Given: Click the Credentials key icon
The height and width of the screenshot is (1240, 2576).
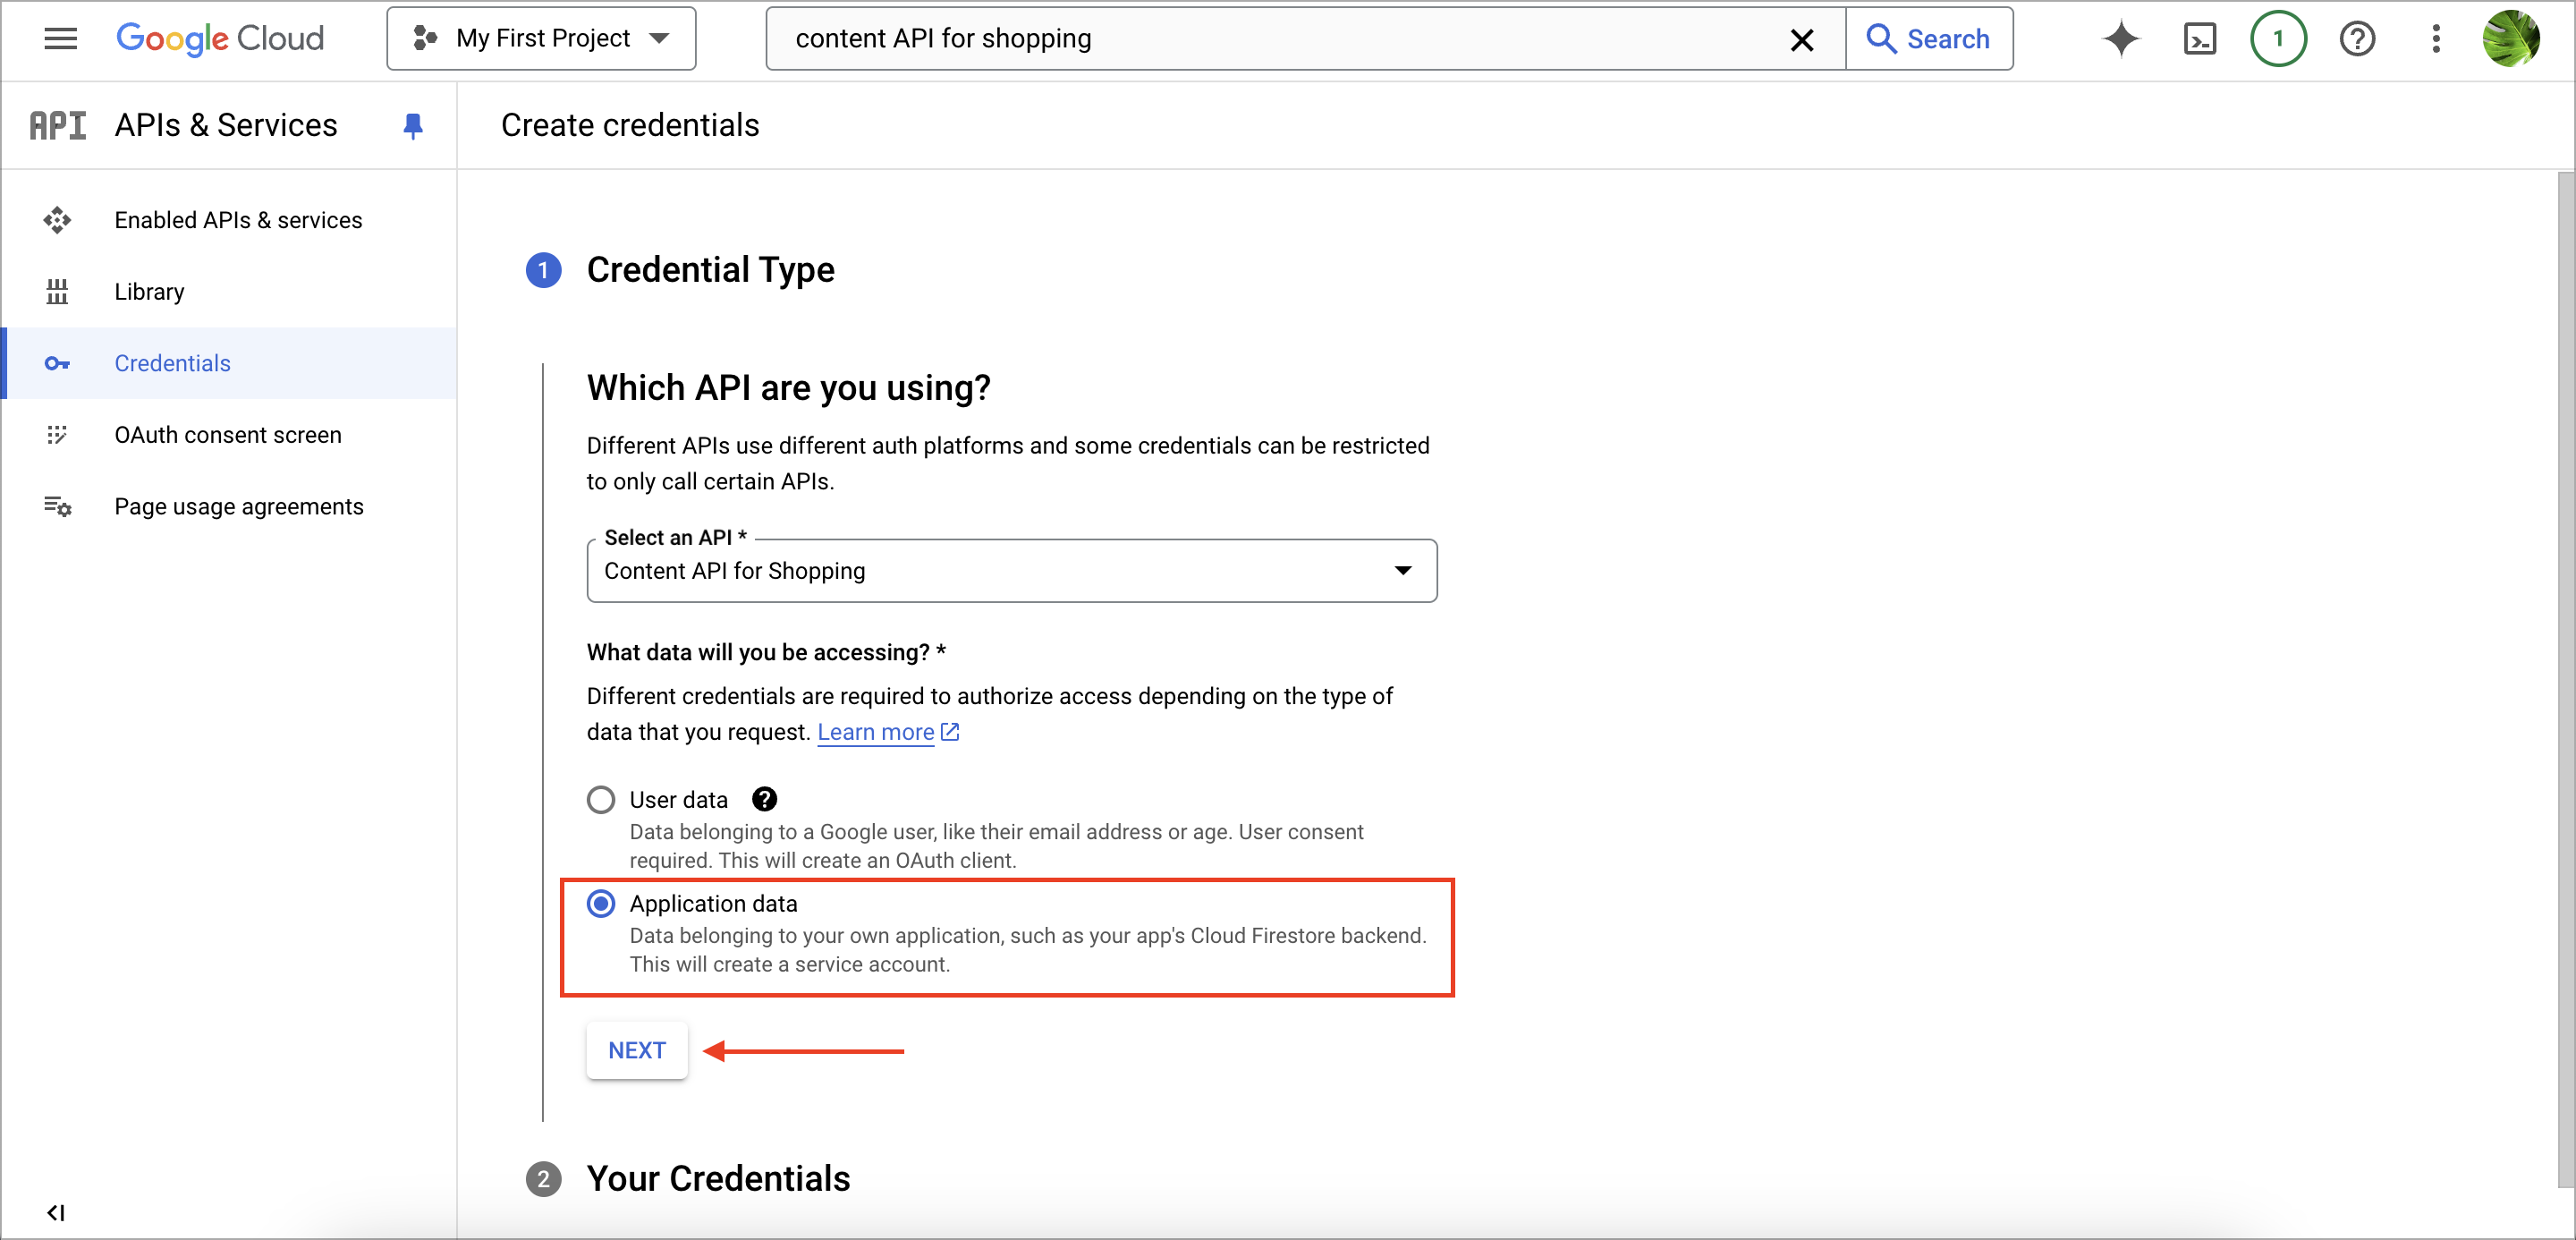Looking at the screenshot, I should coord(57,363).
